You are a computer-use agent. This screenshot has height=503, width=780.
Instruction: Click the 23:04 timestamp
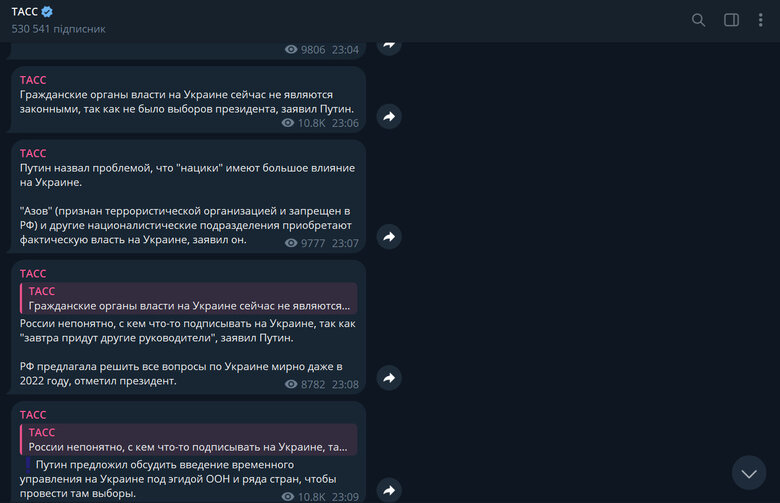pyautogui.click(x=345, y=50)
